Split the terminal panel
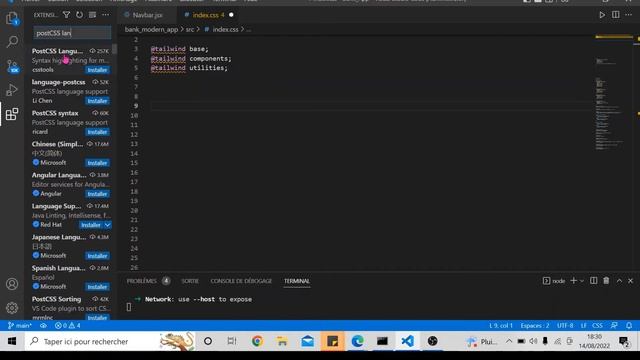The height and width of the screenshot is (360, 640). [593, 281]
